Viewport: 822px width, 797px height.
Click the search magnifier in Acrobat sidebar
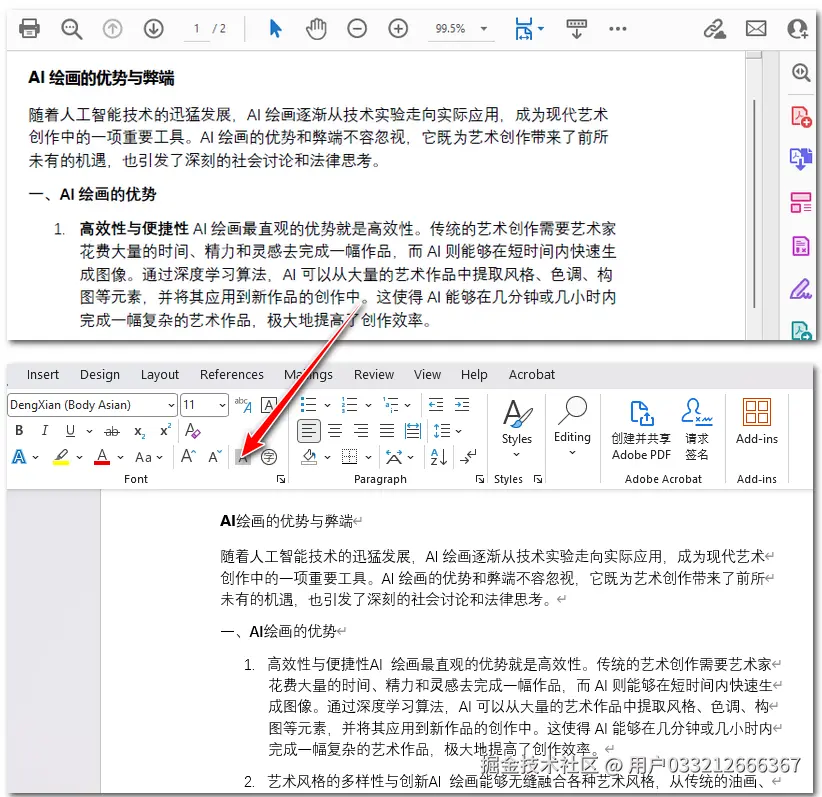801,72
